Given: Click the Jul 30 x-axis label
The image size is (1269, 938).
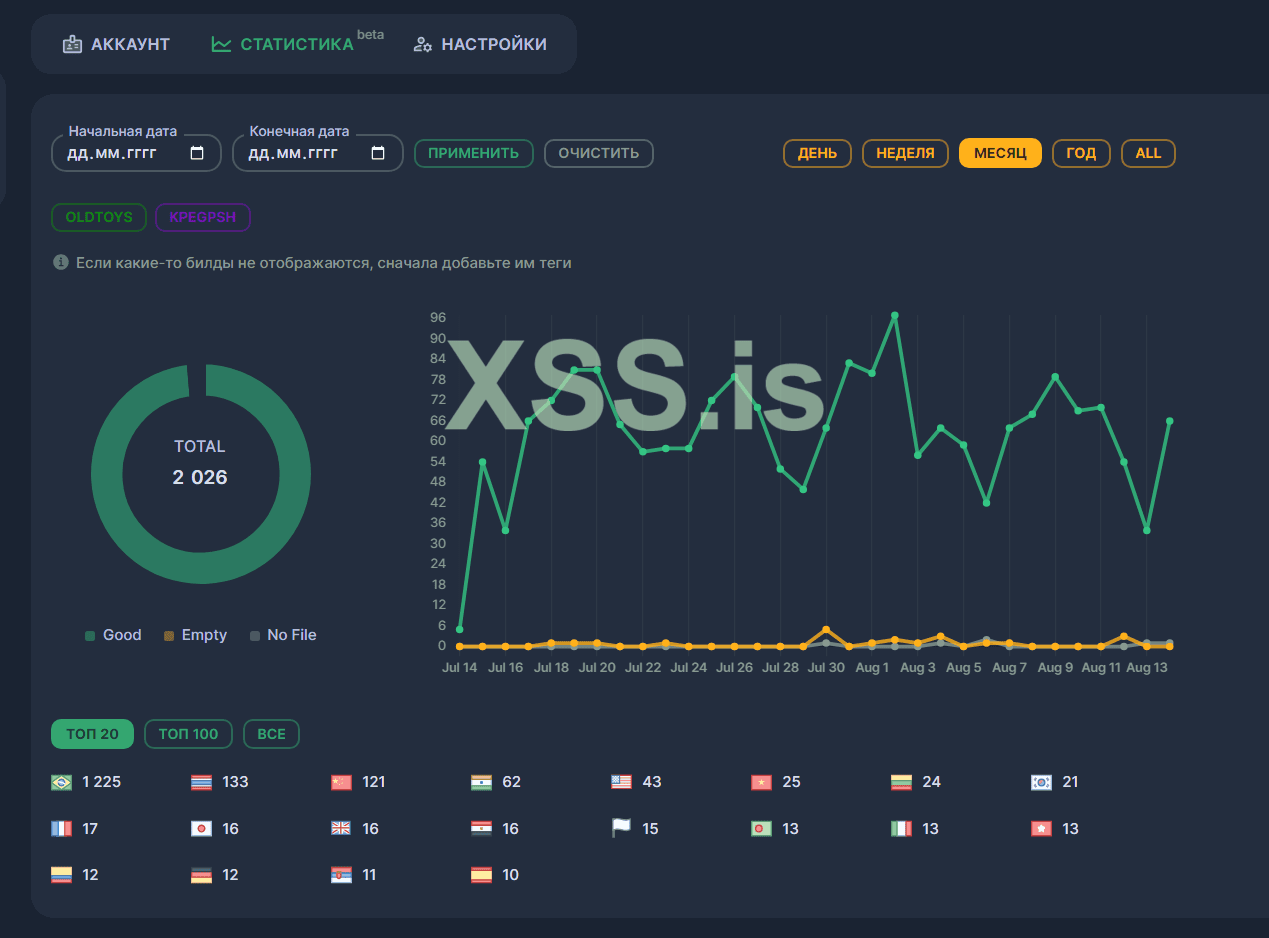Looking at the screenshot, I should [826, 668].
